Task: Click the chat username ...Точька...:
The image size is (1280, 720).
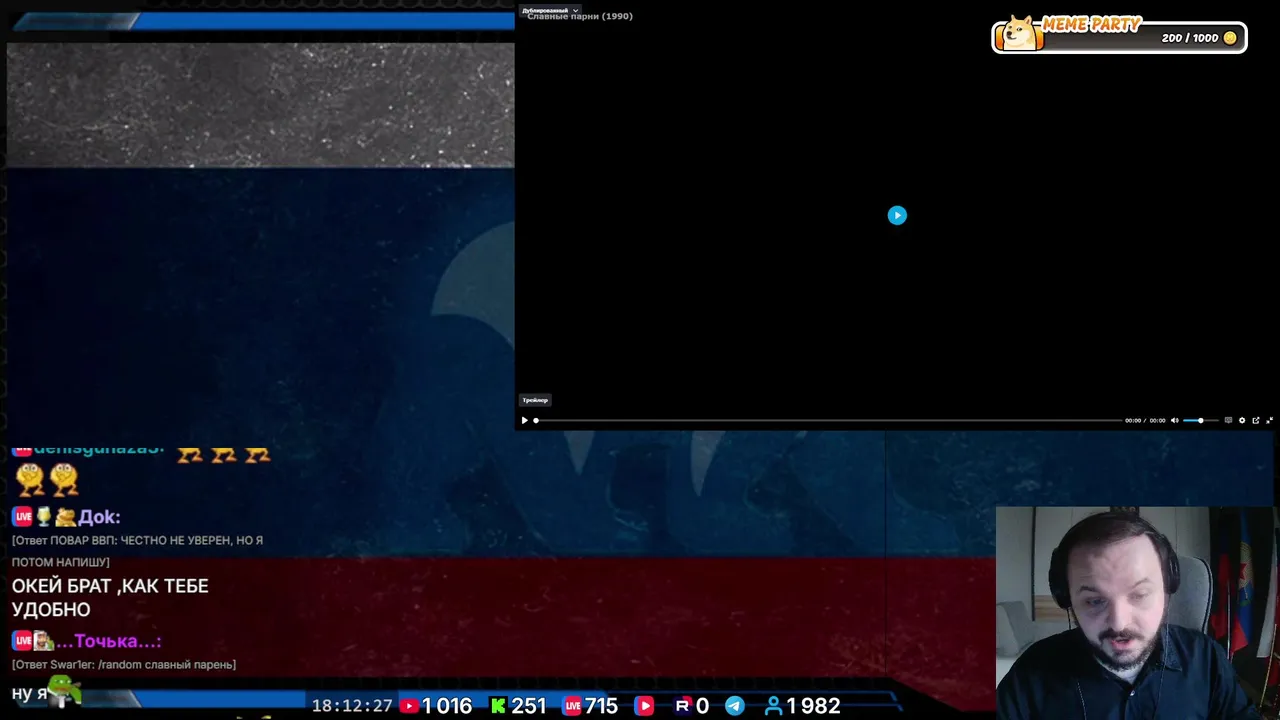Action: pos(108,641)
